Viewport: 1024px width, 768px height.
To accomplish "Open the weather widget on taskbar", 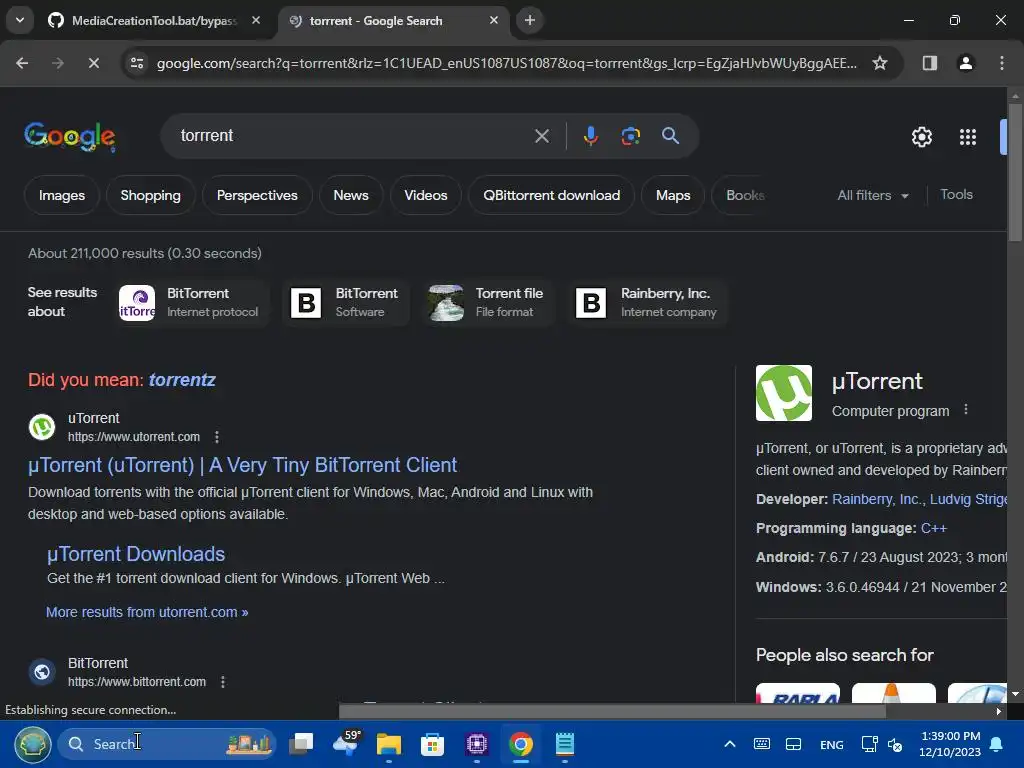I will point(346,744).
